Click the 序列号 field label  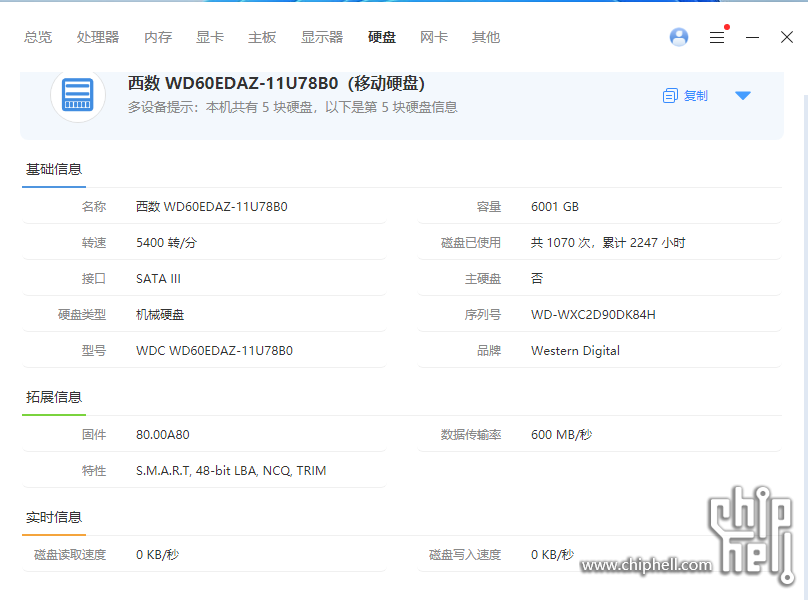click(483, 315)
